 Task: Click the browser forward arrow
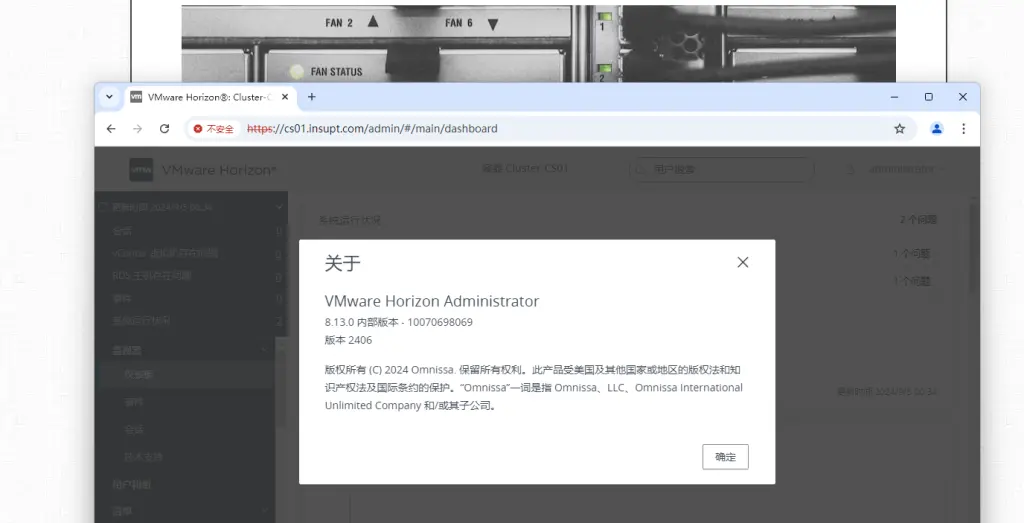pos(138,129)
